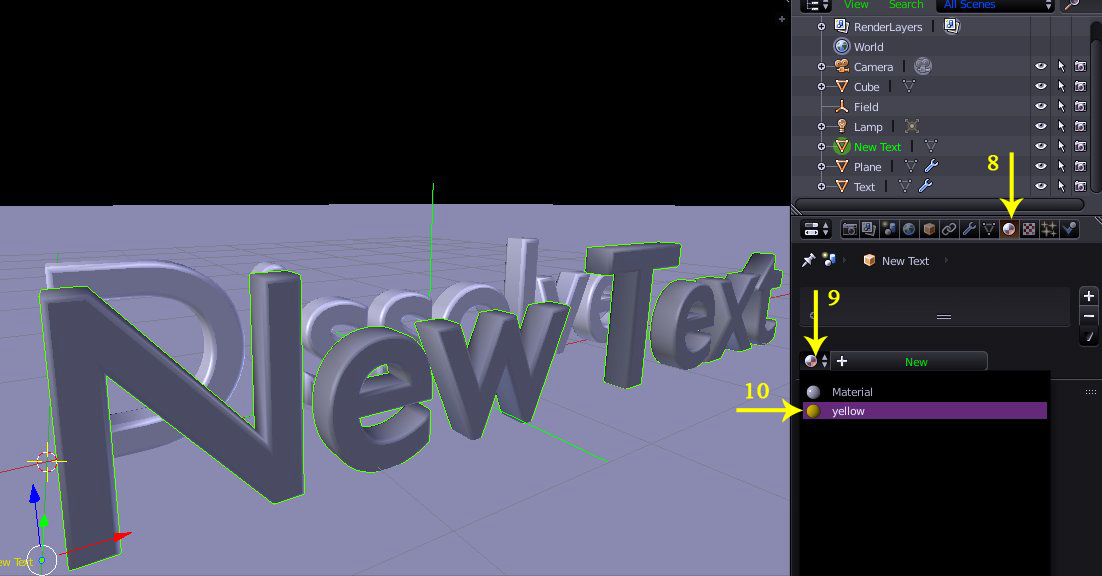Open the View menu in the outliner
1102x576 pixels.
point(856,5)
